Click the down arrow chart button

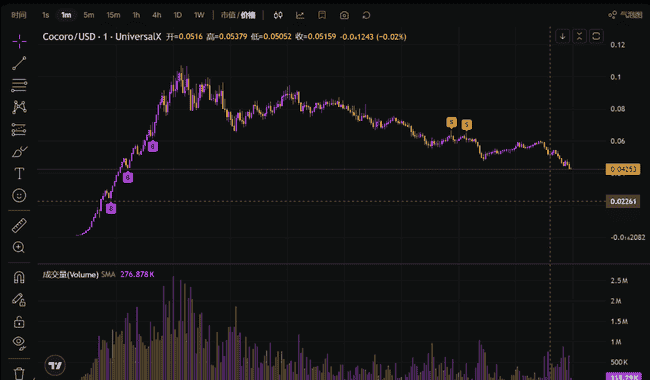click(x=563, y=36)
